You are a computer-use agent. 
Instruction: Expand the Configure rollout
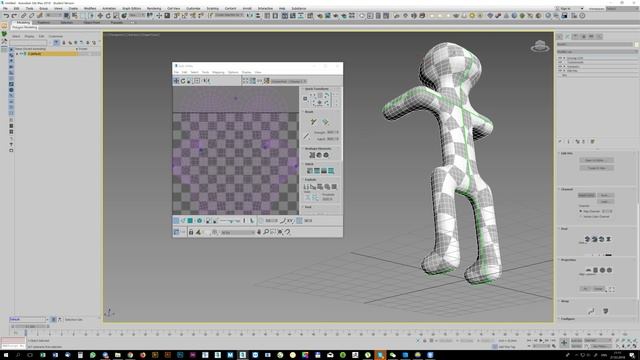(x=567, y=319)
